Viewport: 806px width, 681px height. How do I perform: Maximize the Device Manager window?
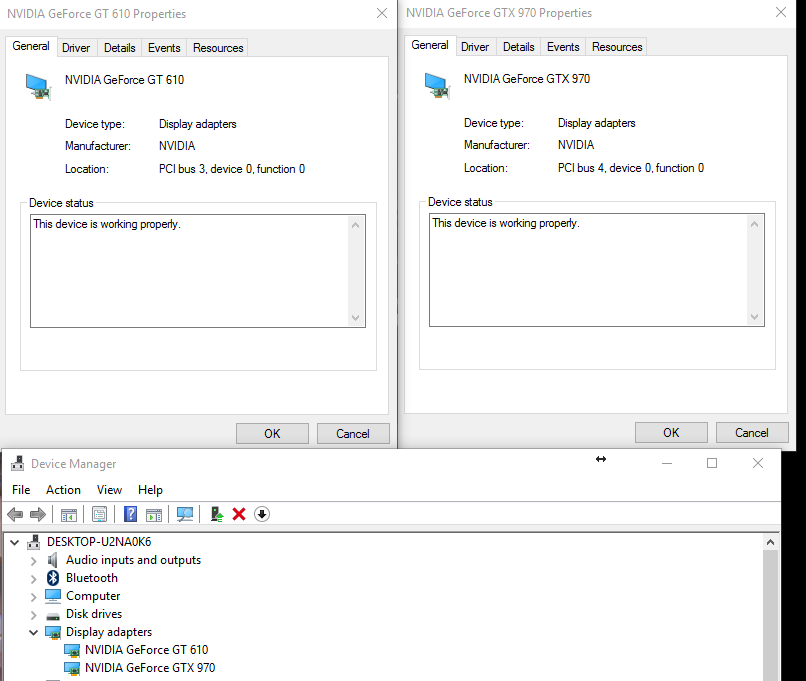[712, 463]
